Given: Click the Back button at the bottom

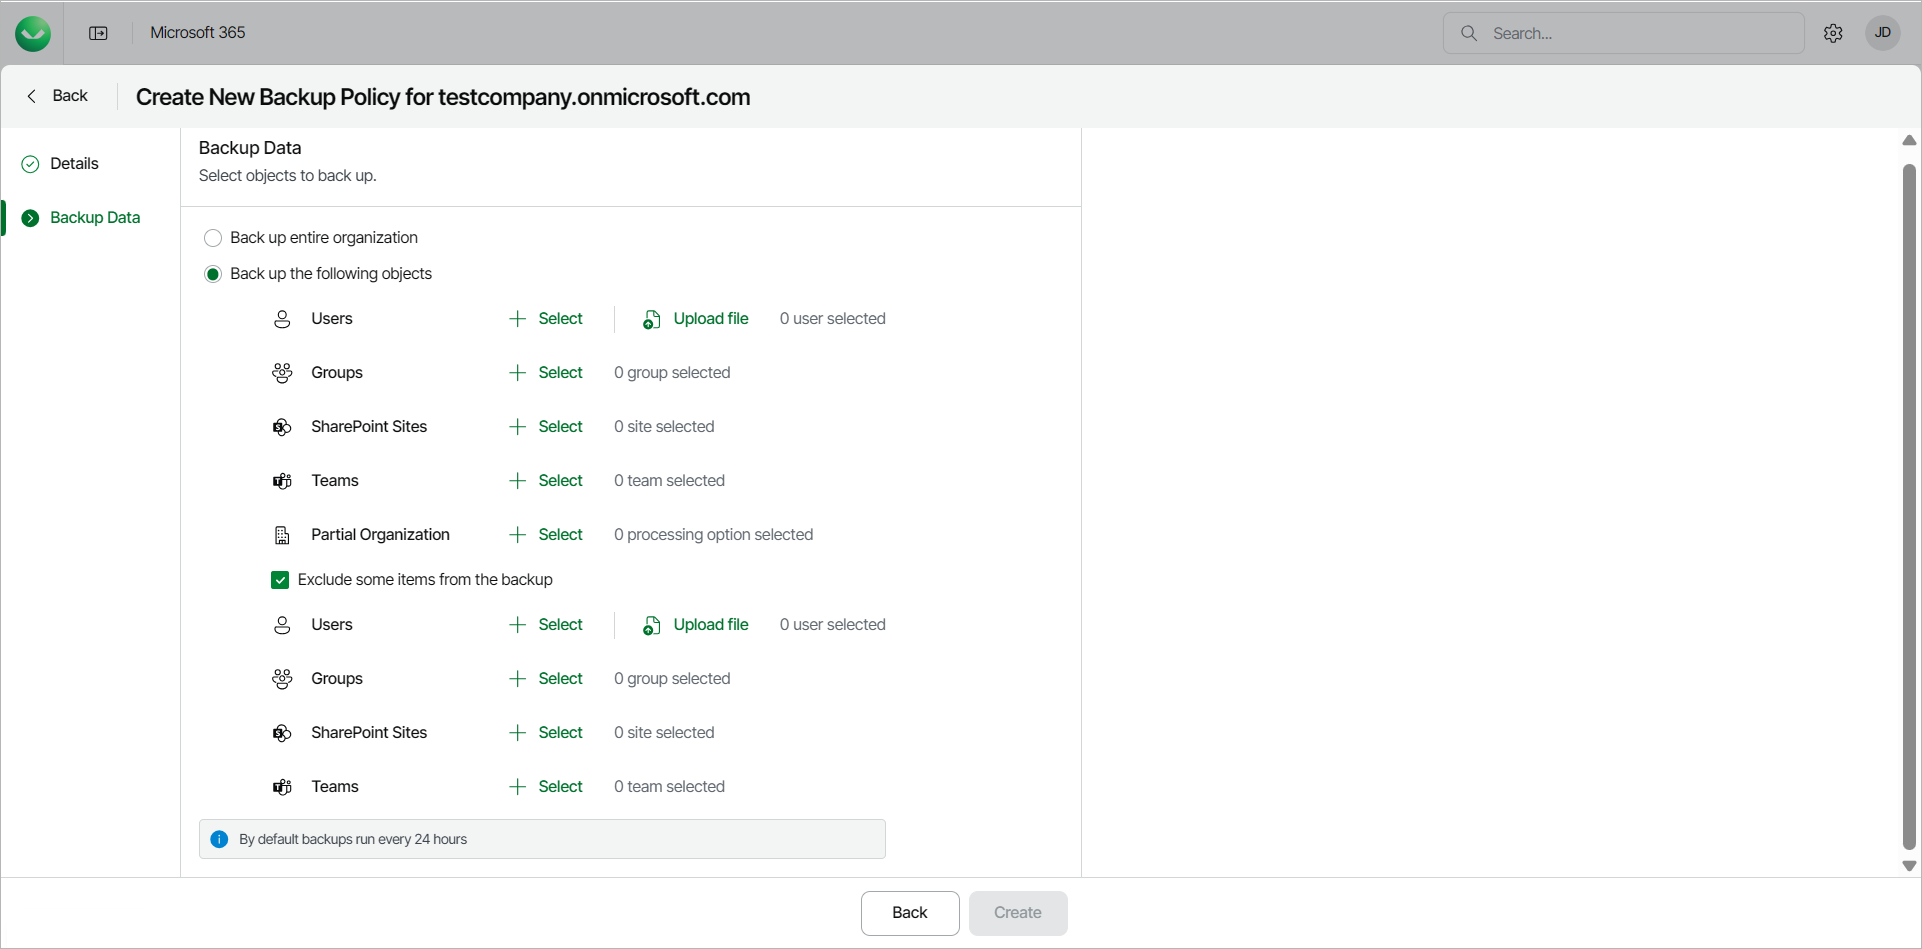Looking at the screenshot, I should coord(910,913).
